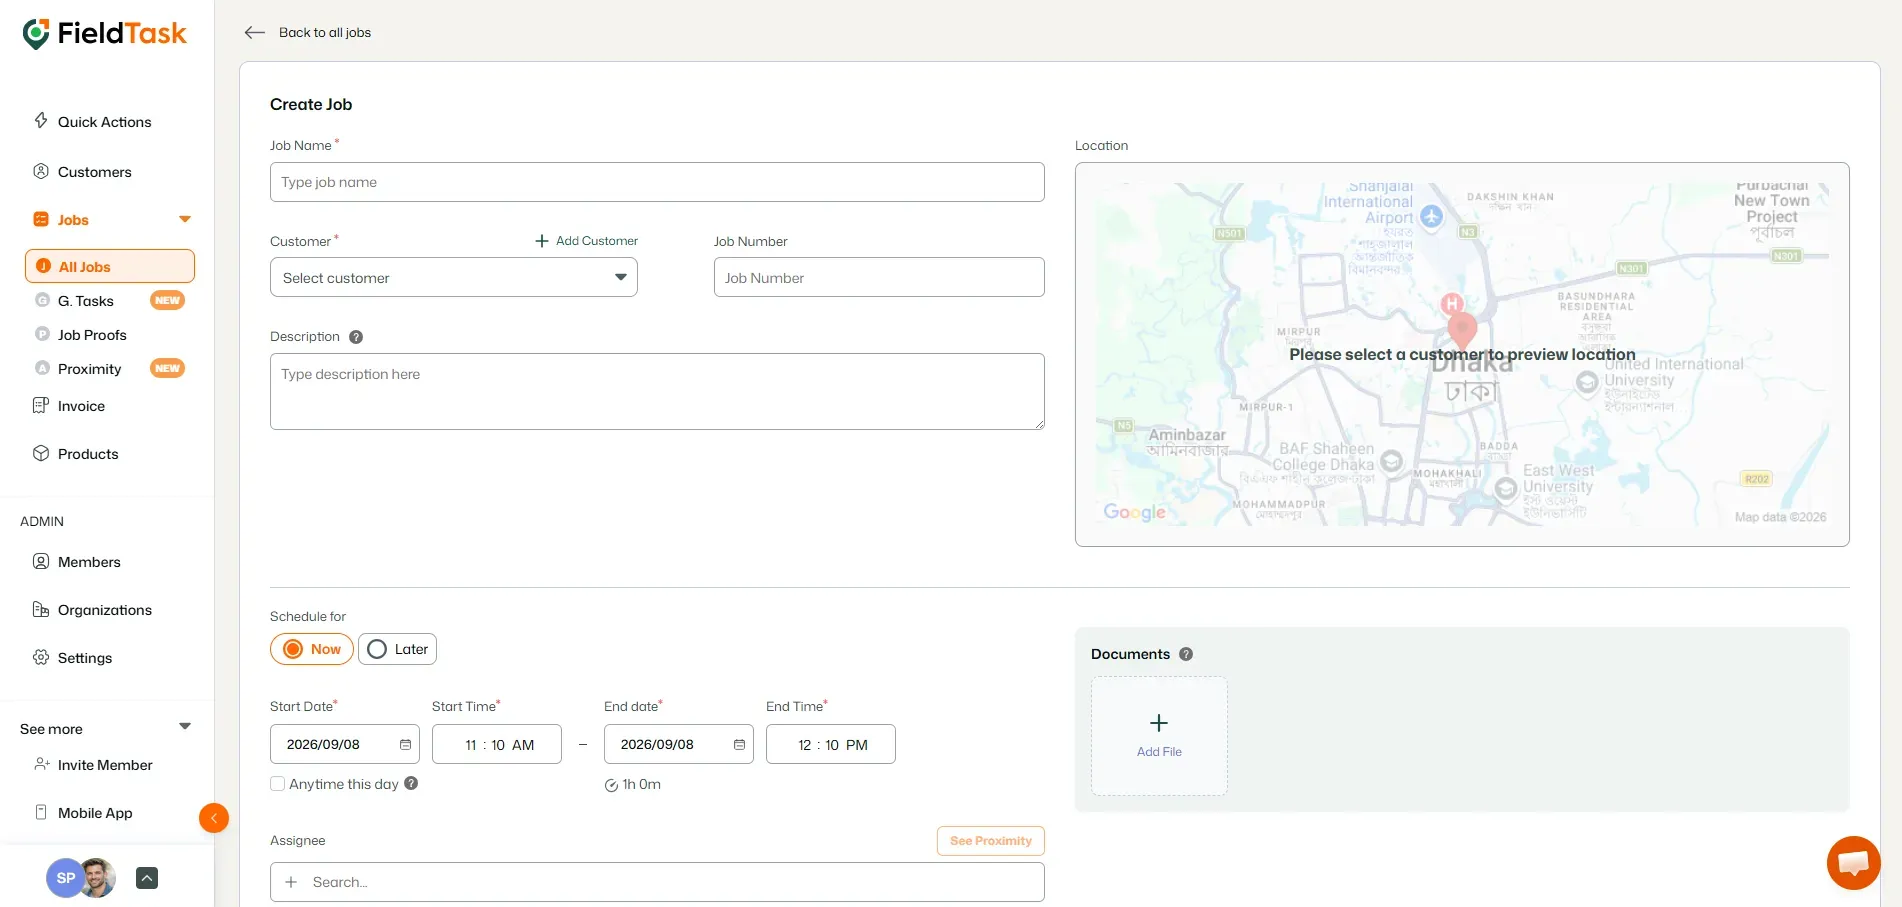Focus the Job Name input
The height and width of the screenshot is (907, 1902).
(657, 183)
